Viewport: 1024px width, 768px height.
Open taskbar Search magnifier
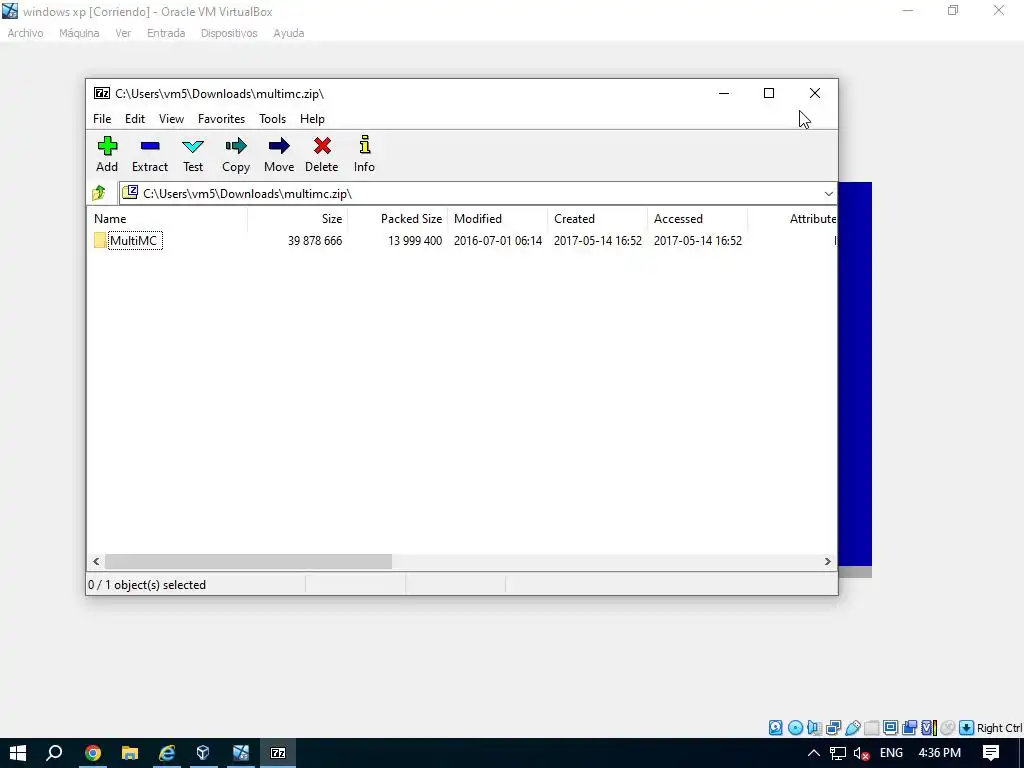point(54,753)
